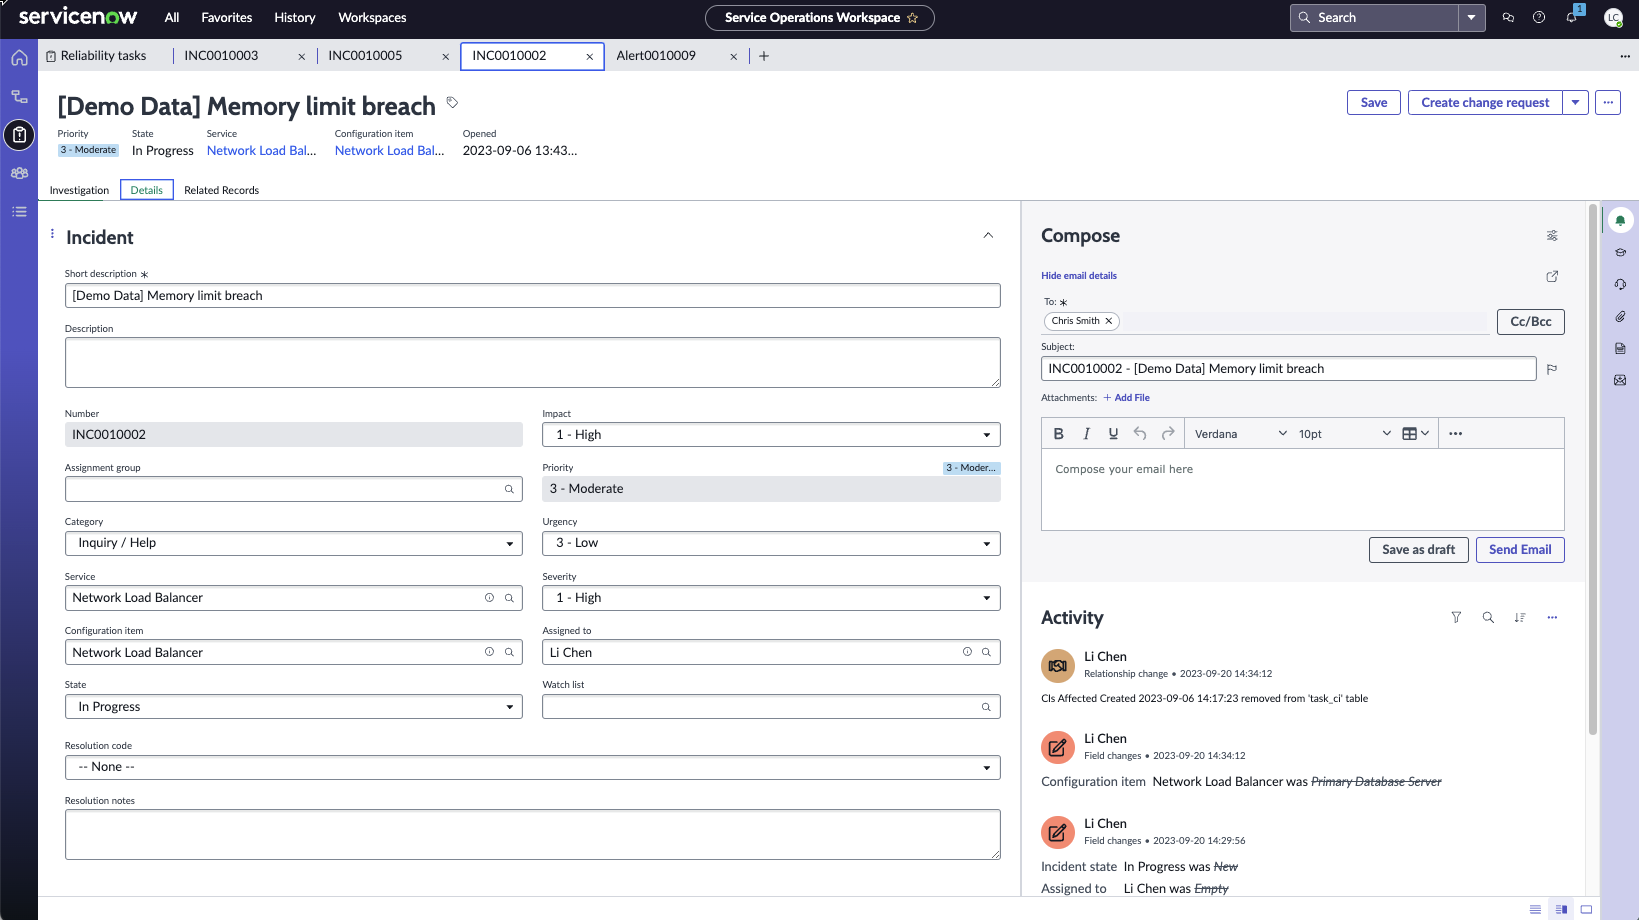
Task: Click the favorite star on Service Operations Workspace
Action: (912, 18)
